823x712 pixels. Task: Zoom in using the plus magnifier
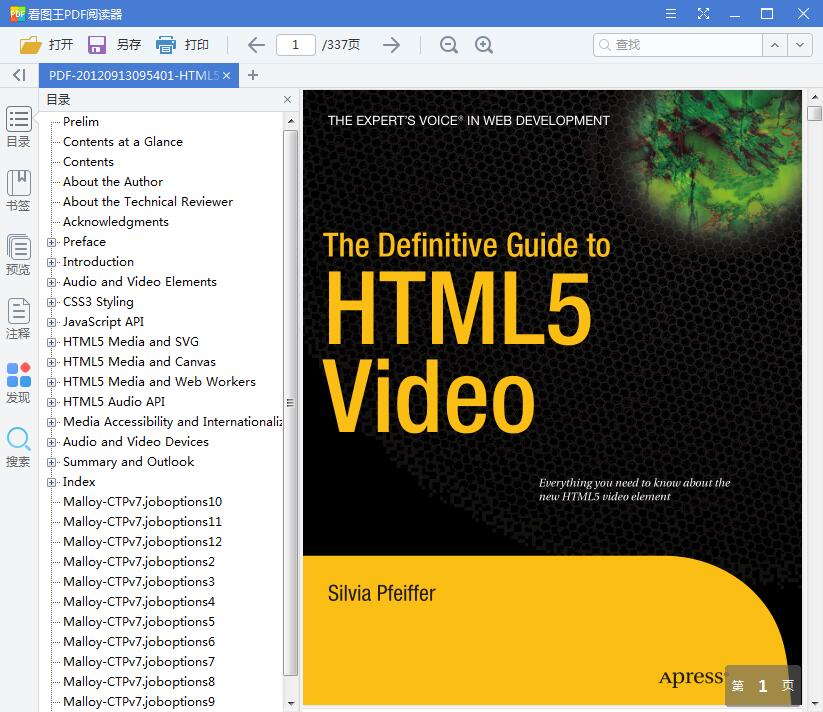pos(484,45)
